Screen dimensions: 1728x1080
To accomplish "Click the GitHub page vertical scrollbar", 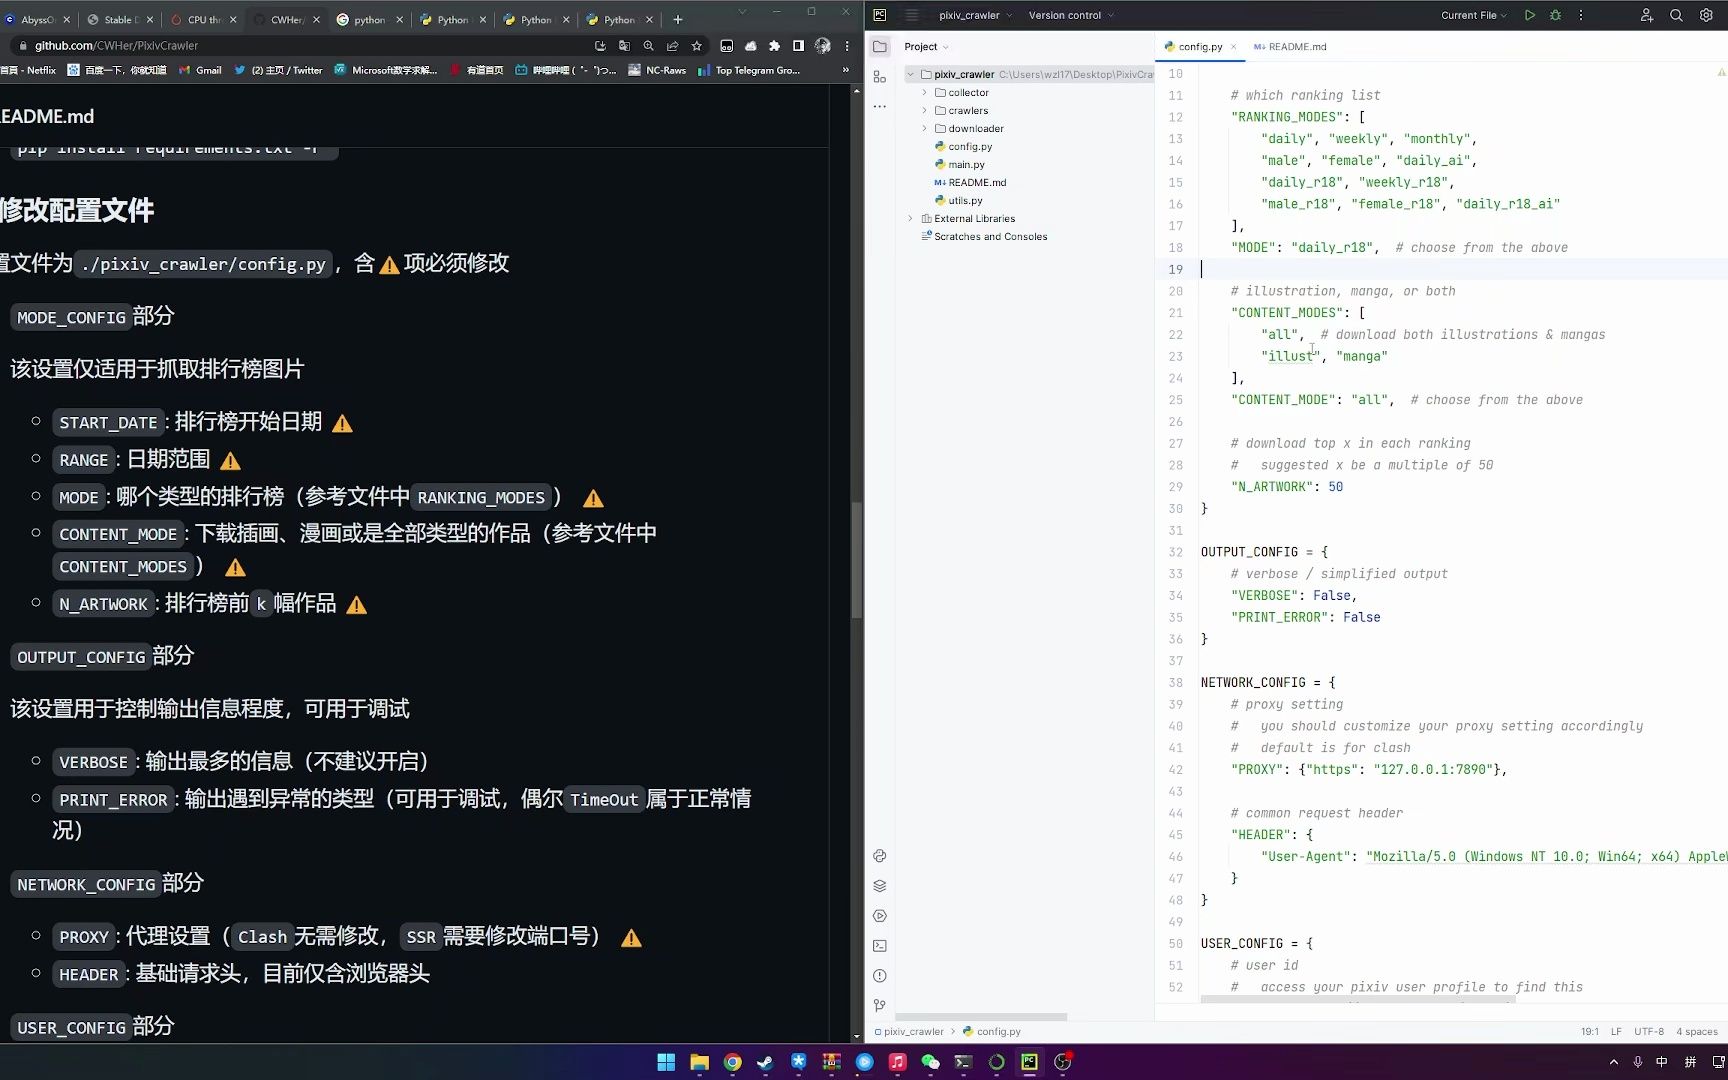I will click(x=856, y=560).
